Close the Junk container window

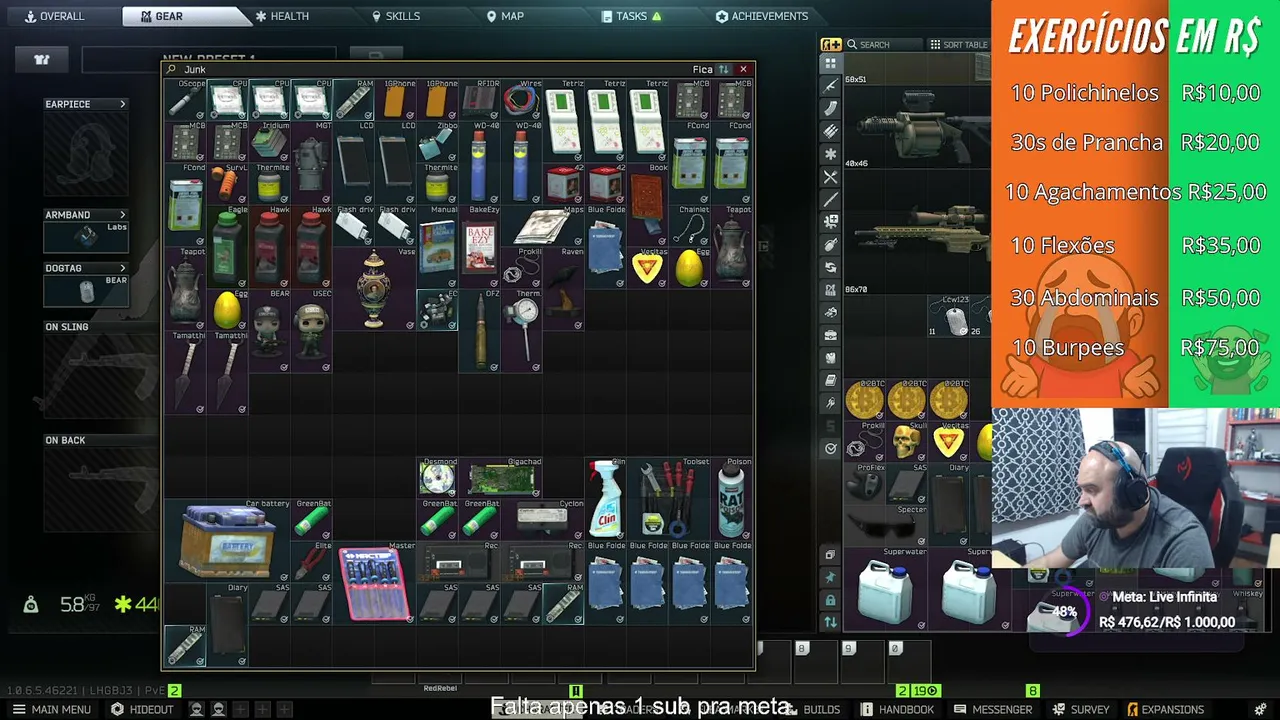coord(743,69)
